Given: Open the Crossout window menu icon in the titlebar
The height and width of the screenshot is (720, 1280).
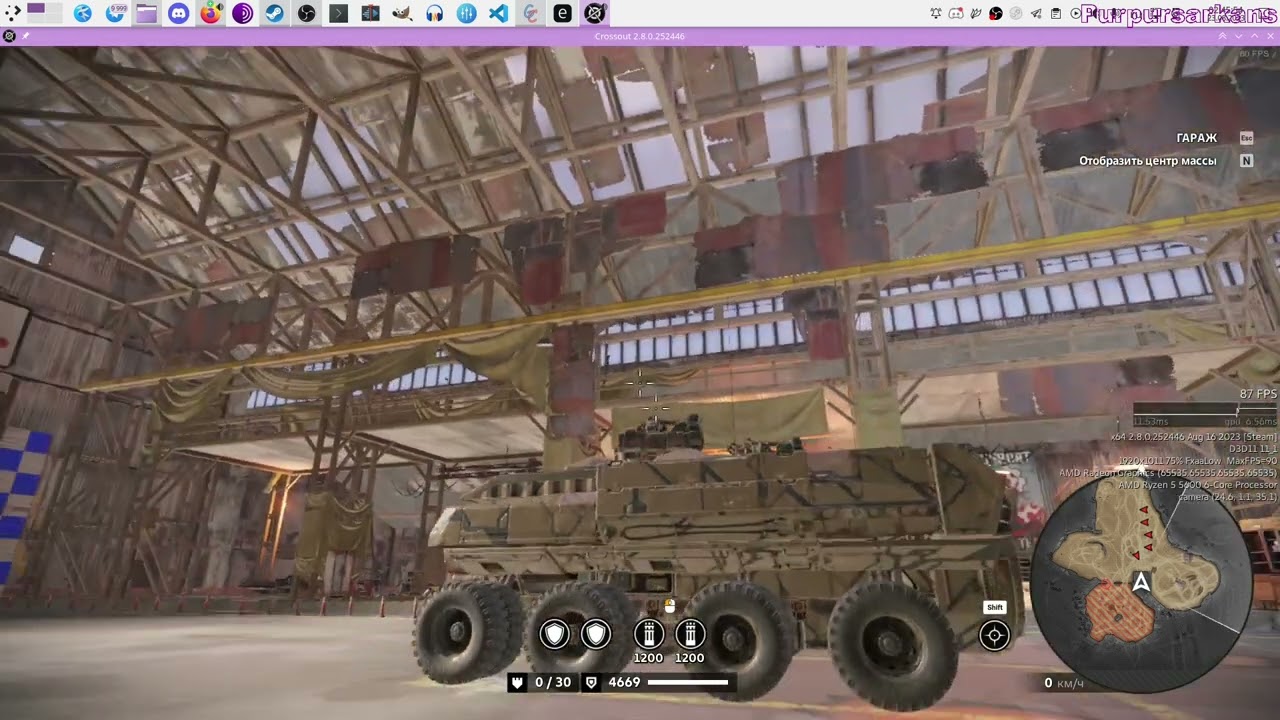Looking at the screenshot, I should pyautogui.click(x=9, y=36).
